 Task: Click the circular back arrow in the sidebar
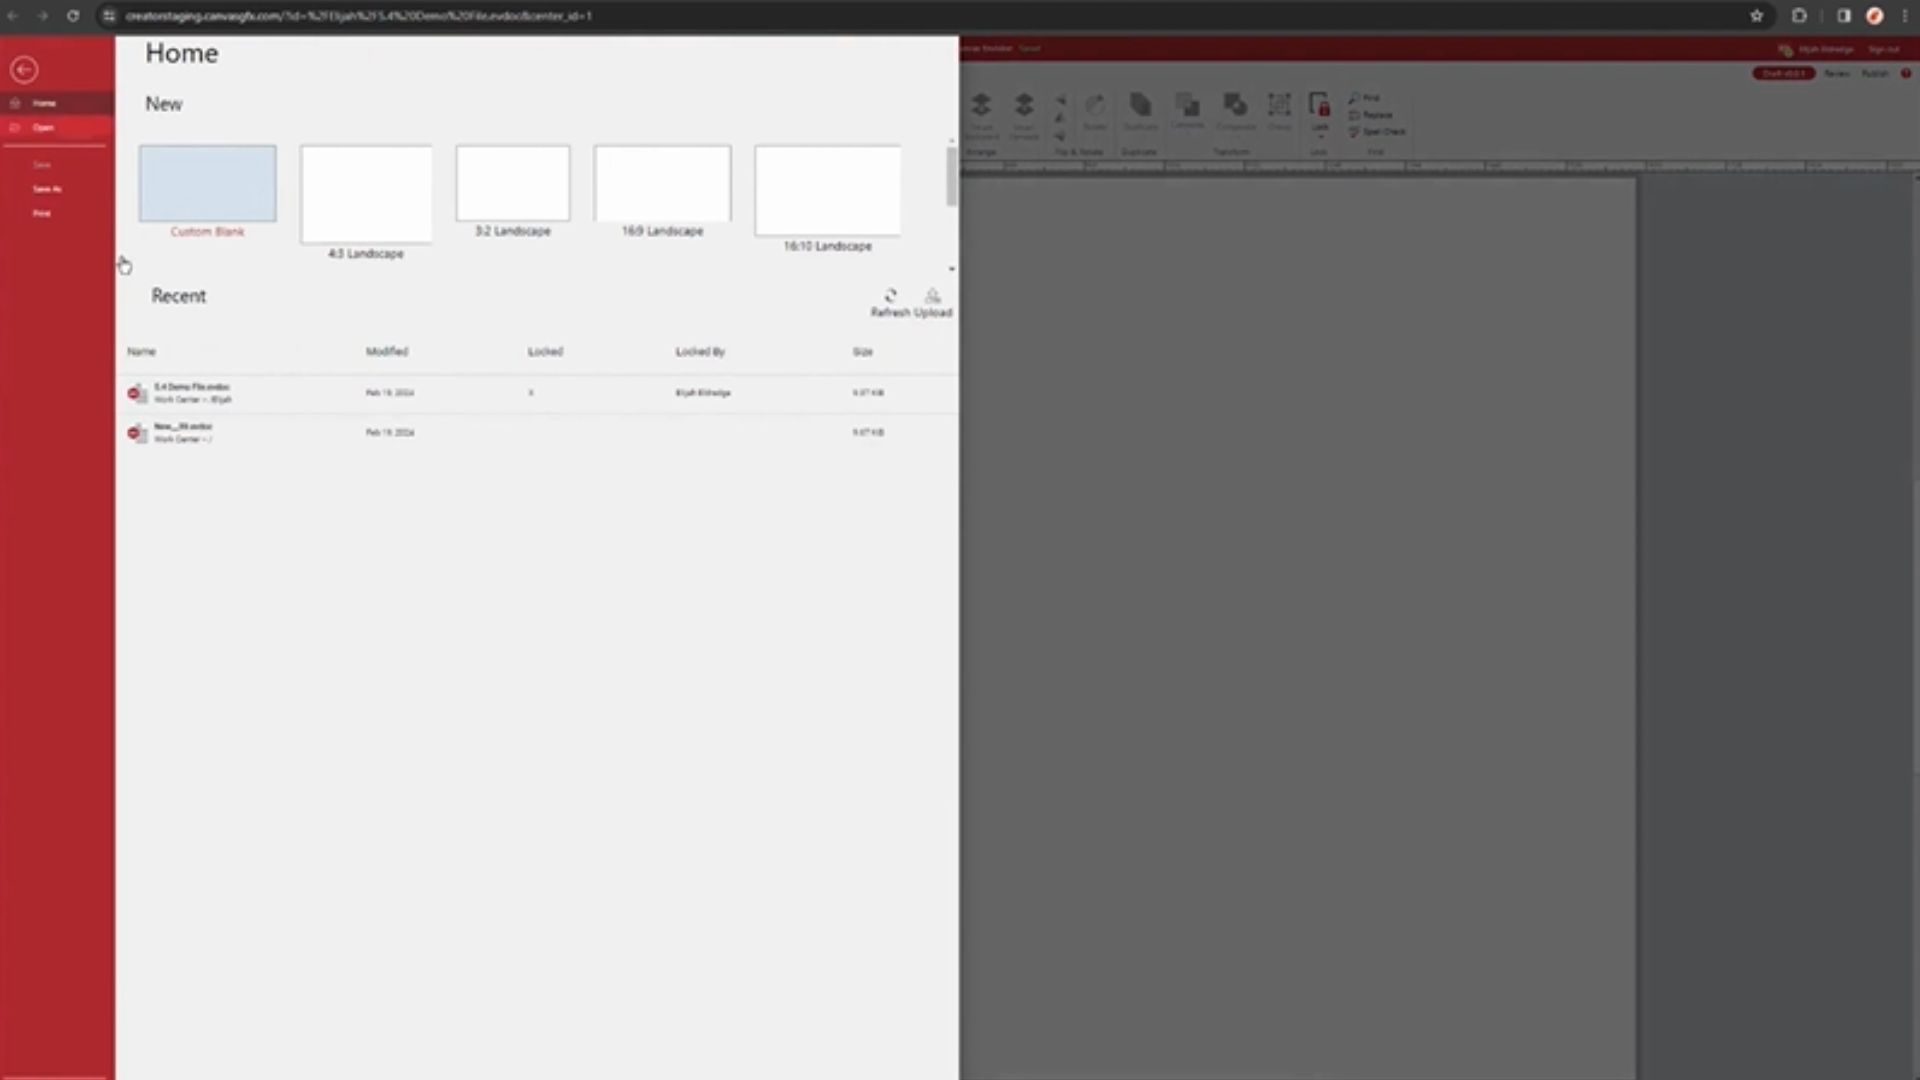24,70
